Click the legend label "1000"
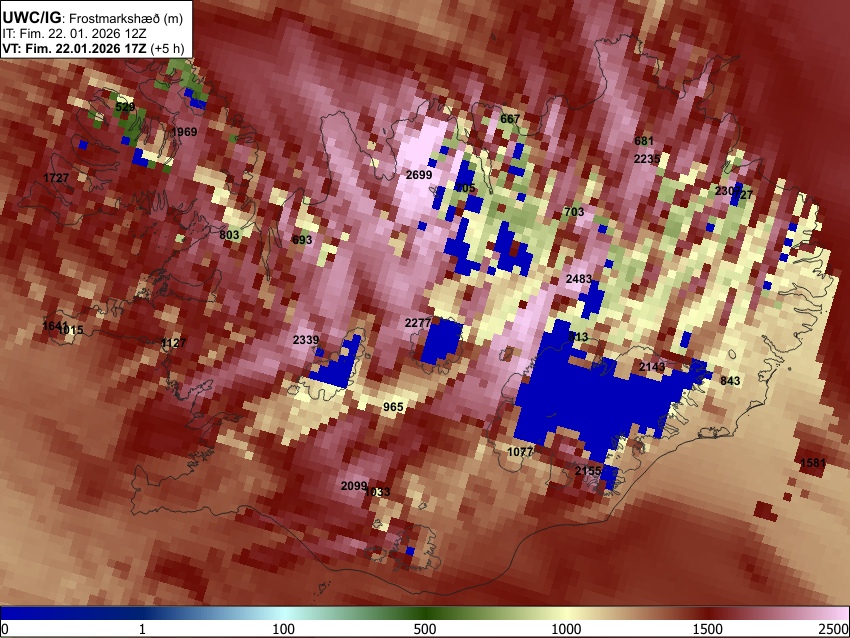Viewport: 850px width, 638px height. tap(566, 629)
